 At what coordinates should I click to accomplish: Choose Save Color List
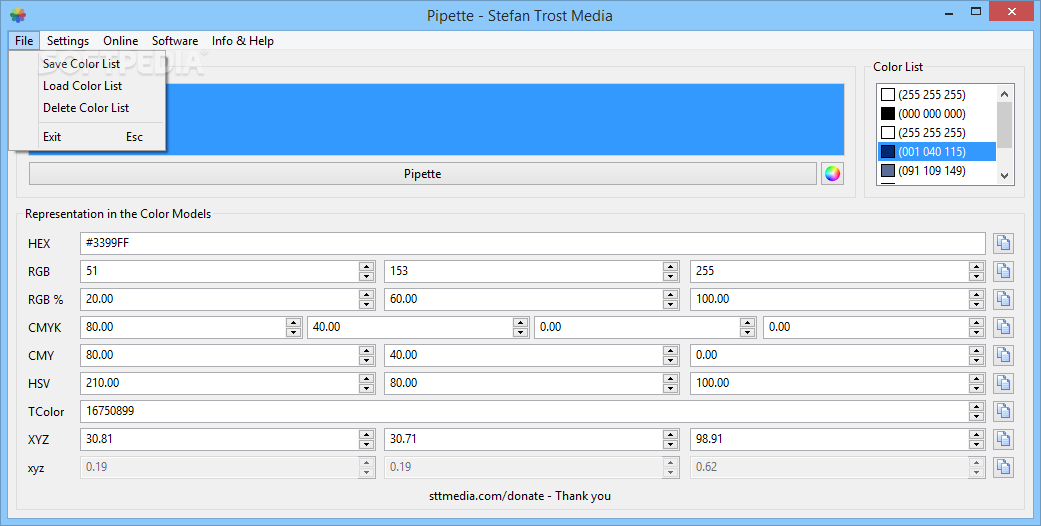pyautogui.click(x=87, y=64)
